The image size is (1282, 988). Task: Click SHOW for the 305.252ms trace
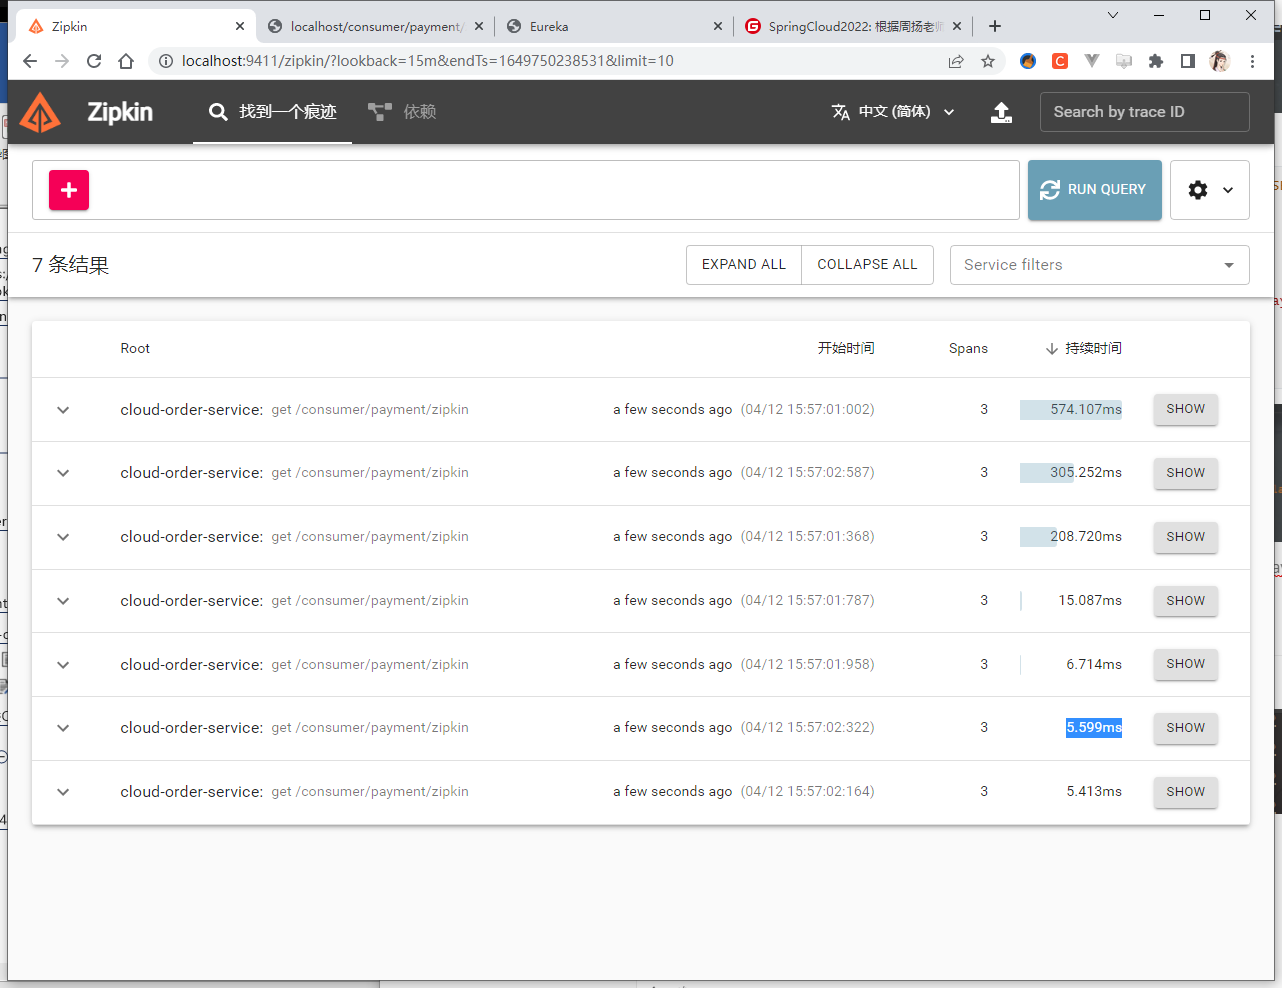[x=1186, y=473]
